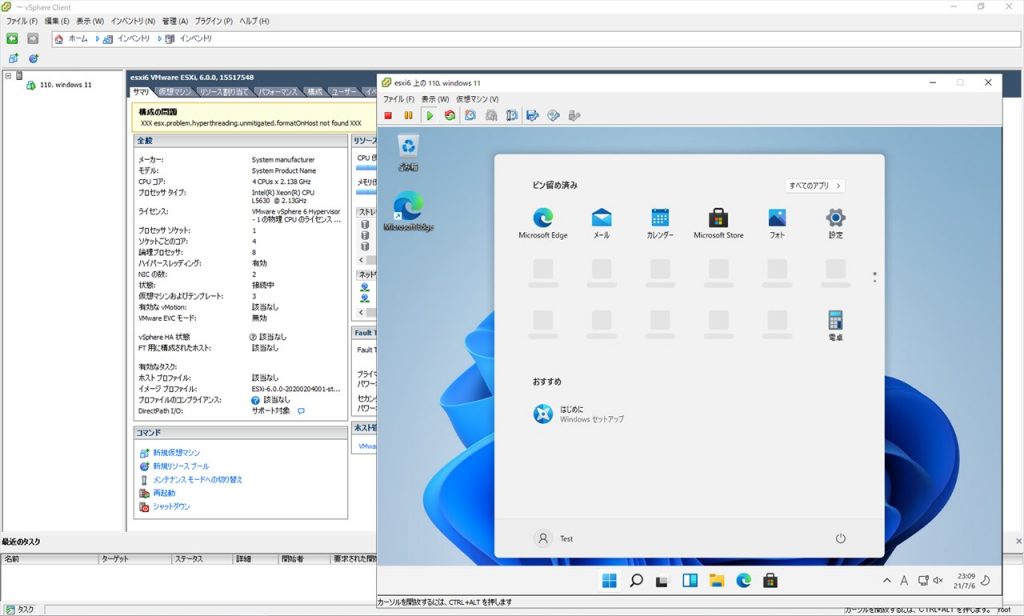Screen dimensions: 1024x616
Task: Open the Test user account in the Start menu
Action: pos(554,538)
